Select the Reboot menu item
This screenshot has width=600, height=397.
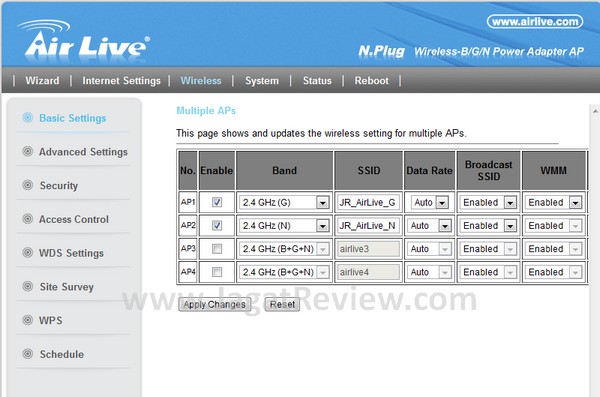point(372,81)
